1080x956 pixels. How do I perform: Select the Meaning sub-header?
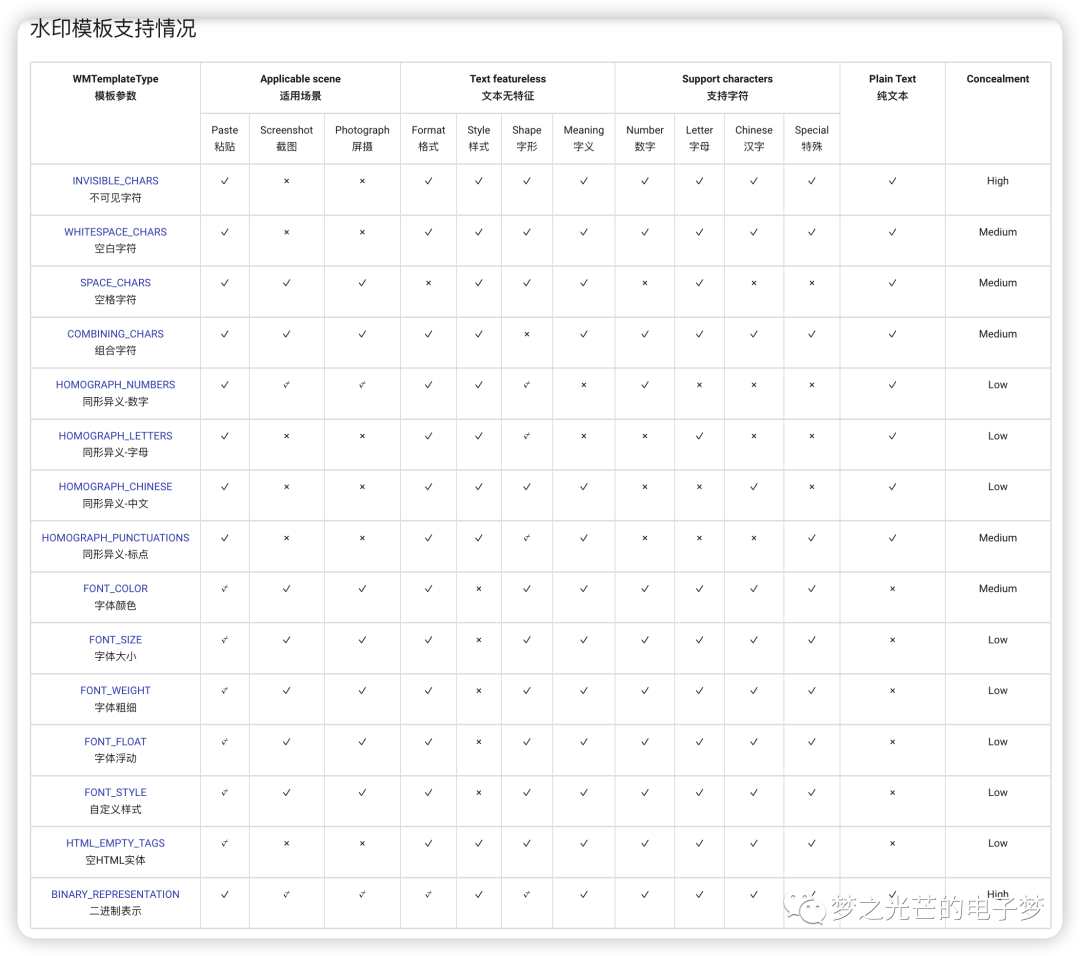pos(583,138)
